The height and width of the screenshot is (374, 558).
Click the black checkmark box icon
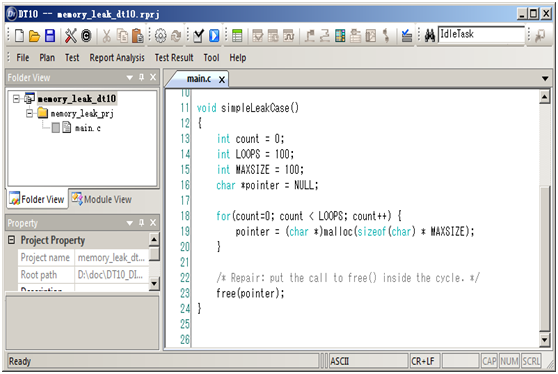tap(198, 36)
